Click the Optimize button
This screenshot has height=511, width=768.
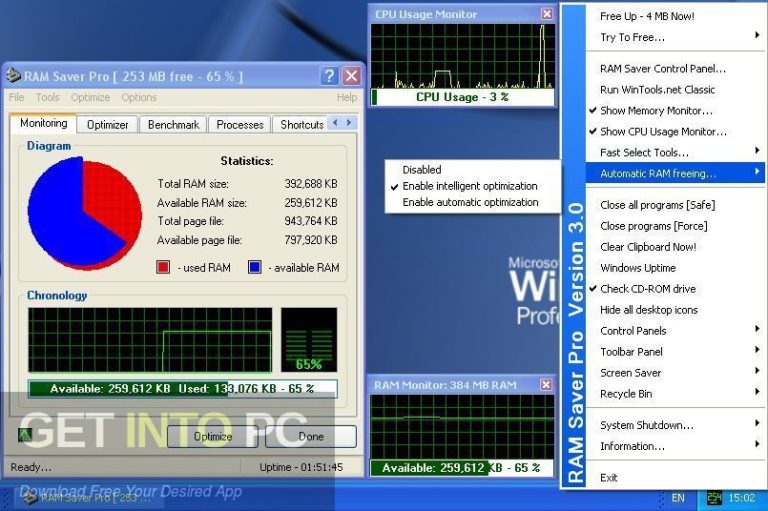coord(213,437)
